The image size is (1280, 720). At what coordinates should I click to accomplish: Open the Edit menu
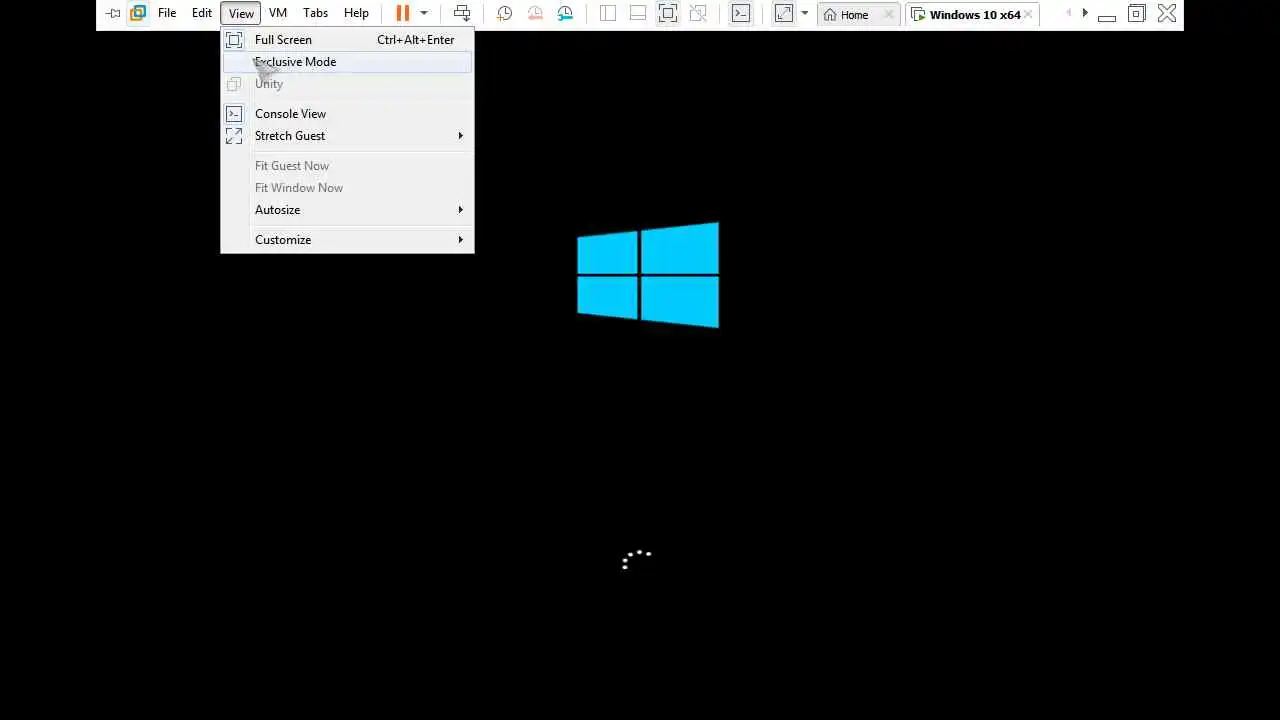tap(202, 13)
